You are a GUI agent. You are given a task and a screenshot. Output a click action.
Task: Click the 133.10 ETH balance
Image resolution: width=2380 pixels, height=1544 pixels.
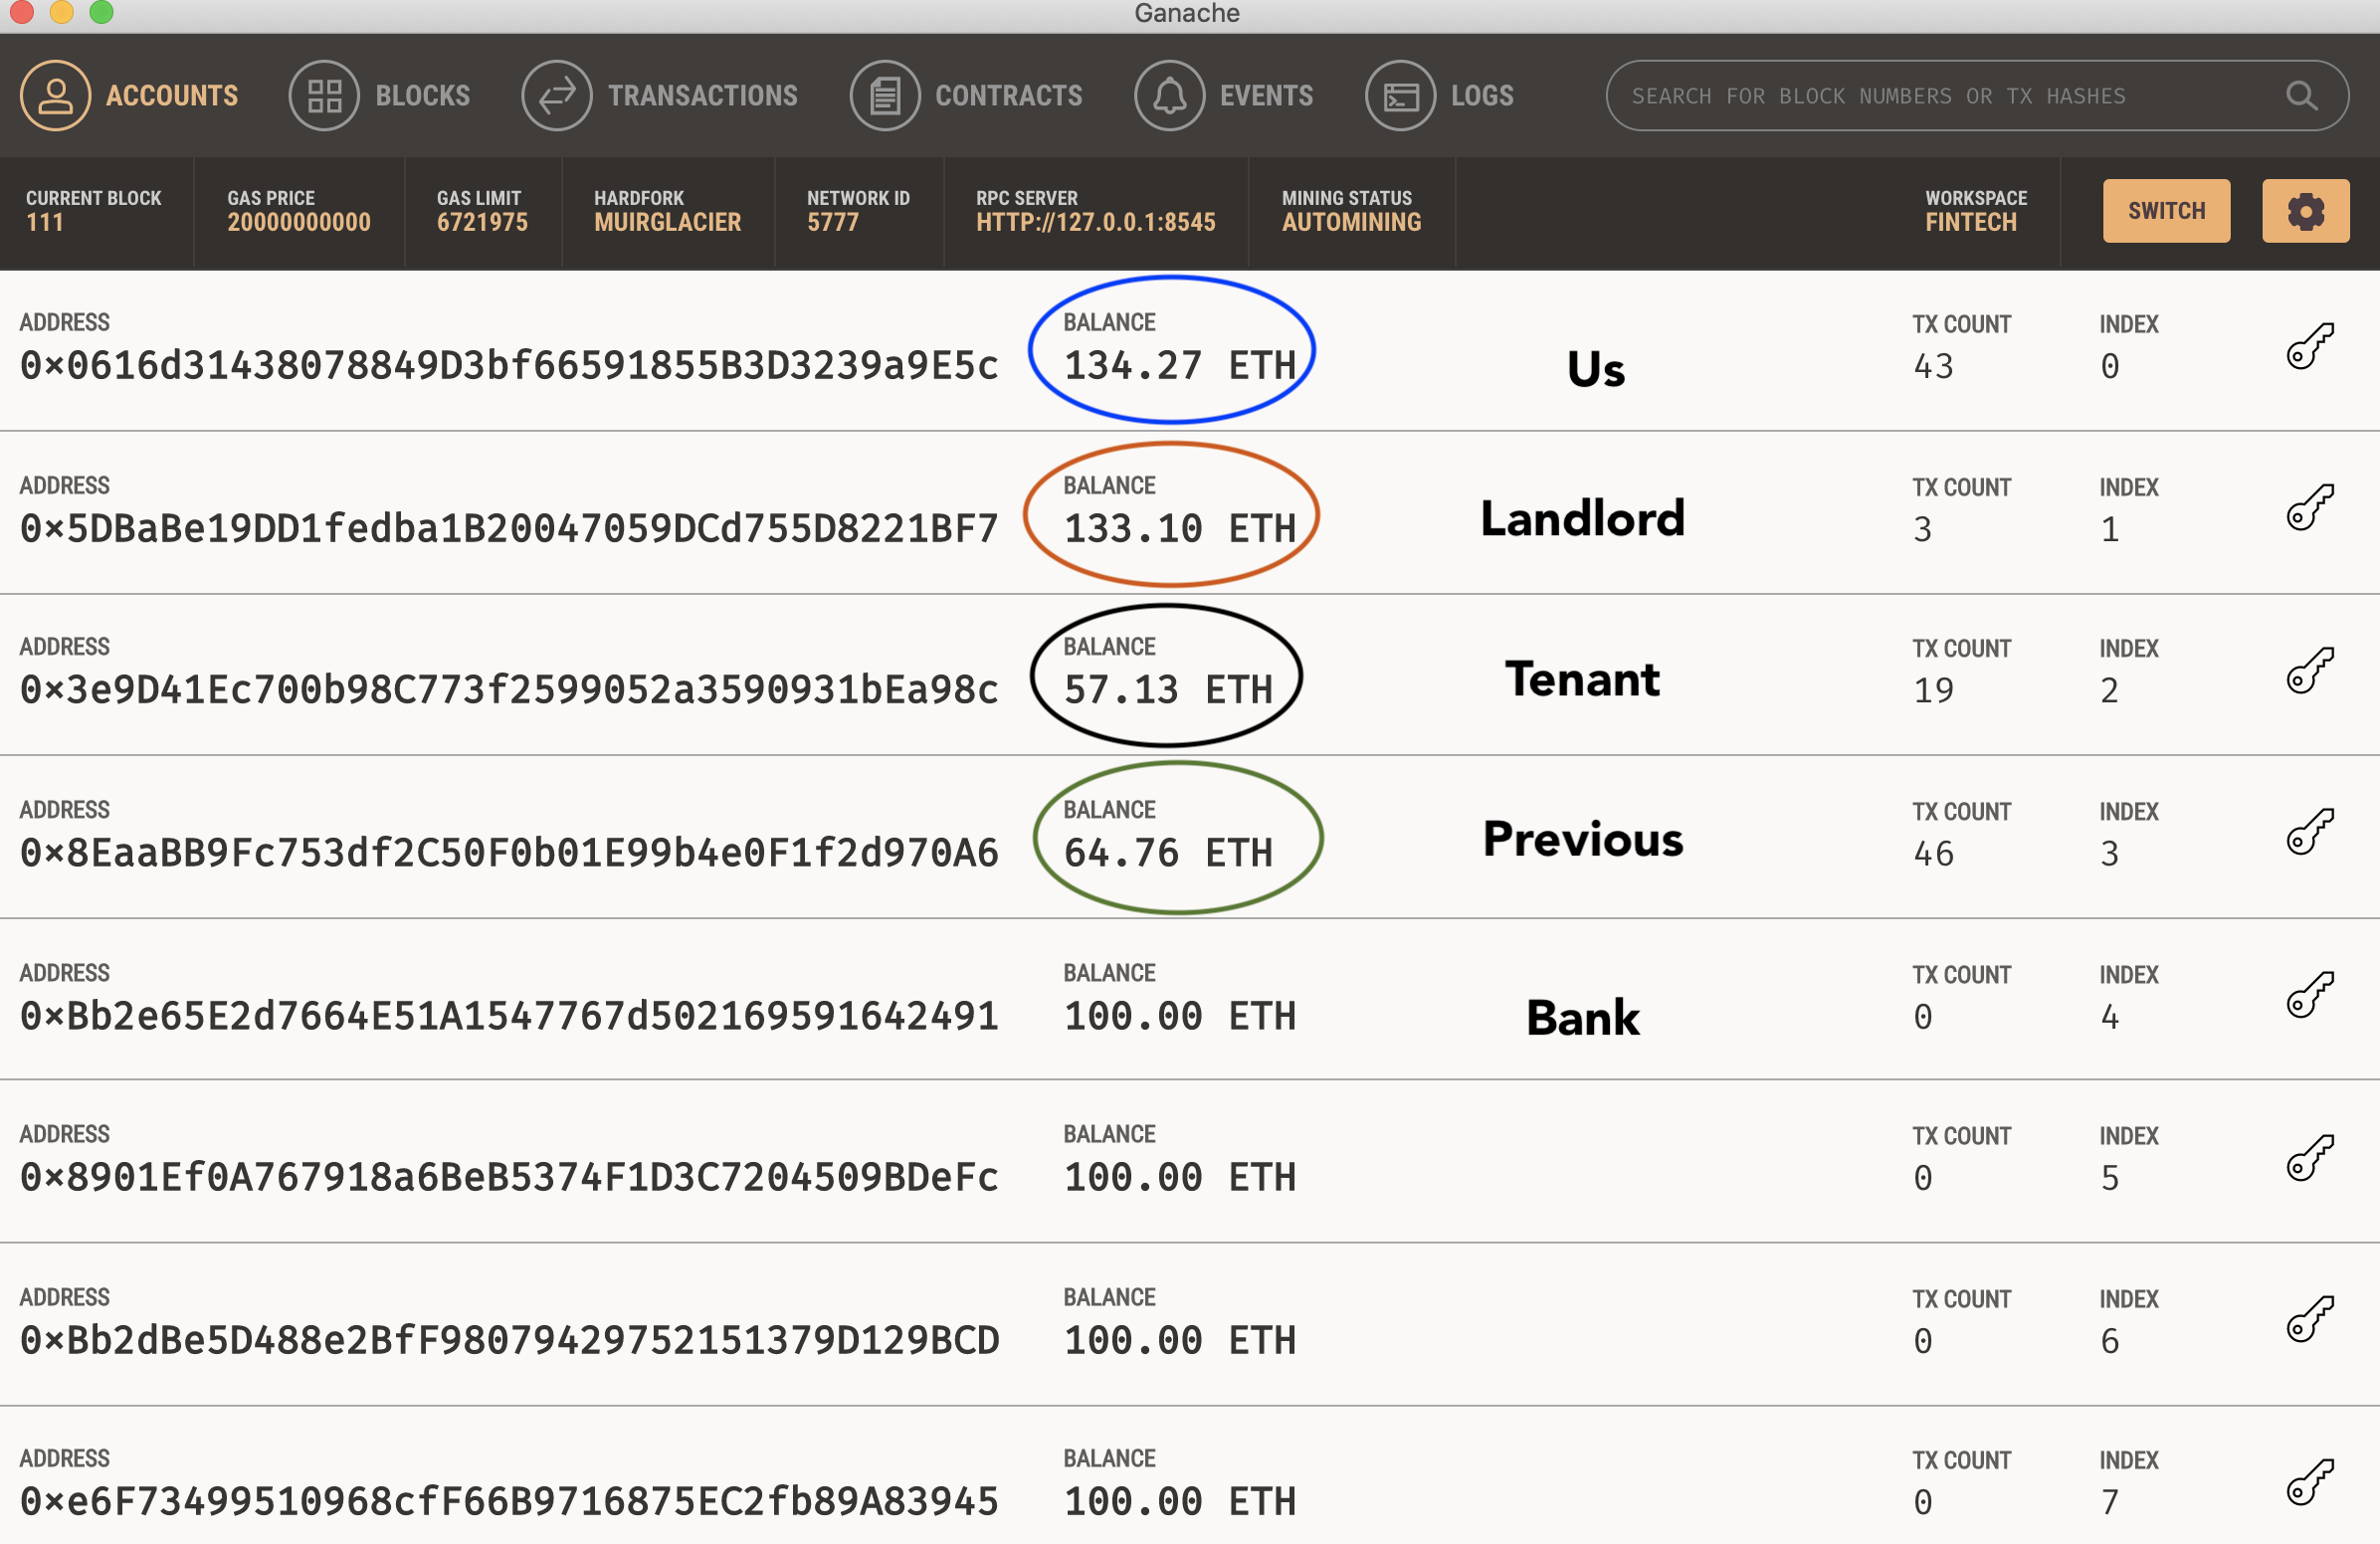coord(1180,528)
